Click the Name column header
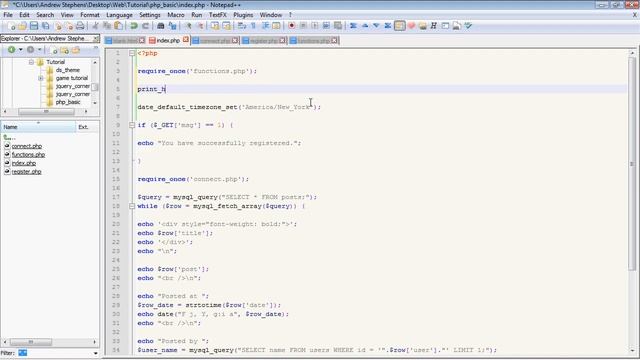The image size is (640, 360). [x=38, y=127]
